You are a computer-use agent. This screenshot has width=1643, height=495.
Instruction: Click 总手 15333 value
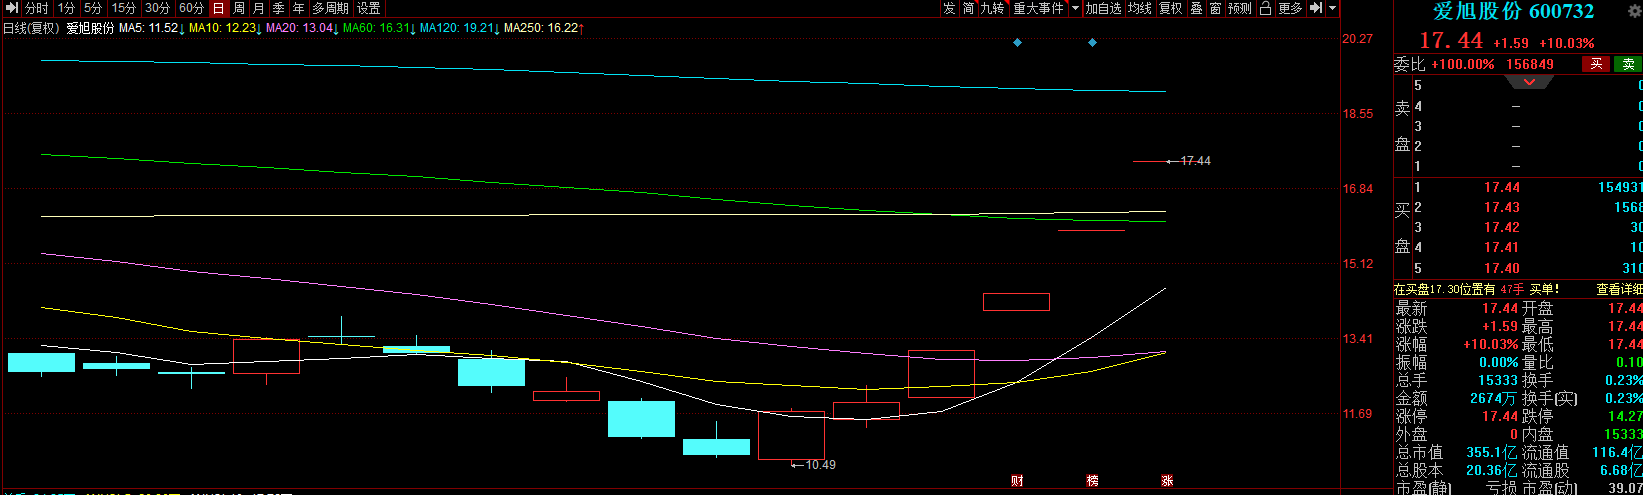click(1498, 381)
